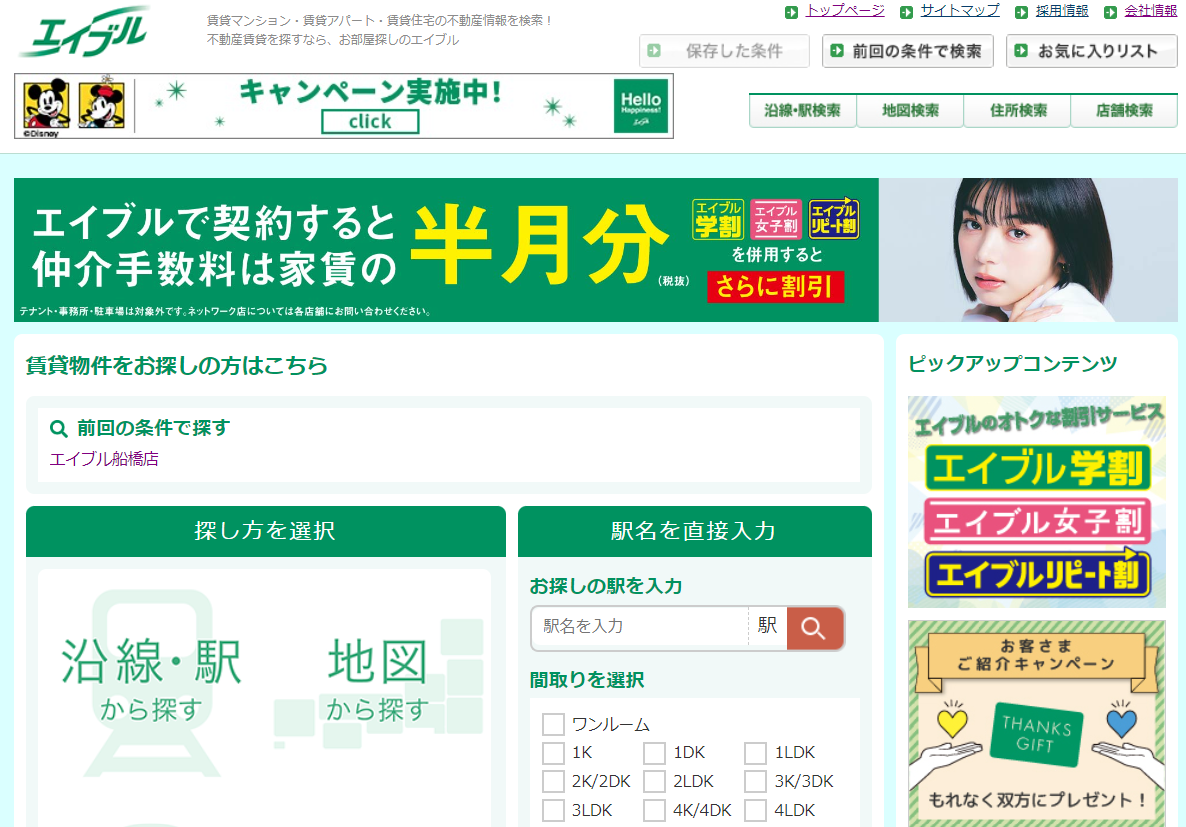Check the 1DK checkbox
The width and height of the screenshot is (1186, 827).
point(654,753)
